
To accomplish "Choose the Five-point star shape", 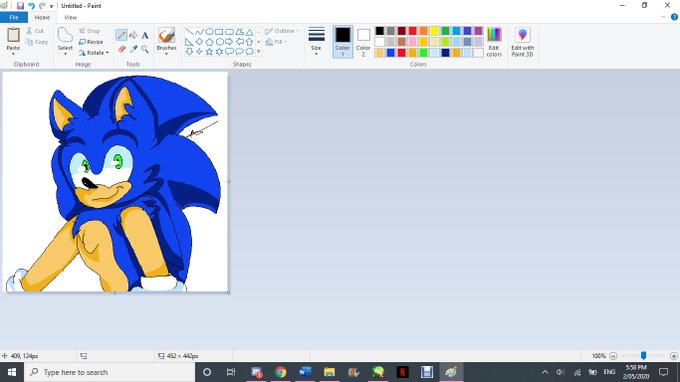I will [209, 52].
